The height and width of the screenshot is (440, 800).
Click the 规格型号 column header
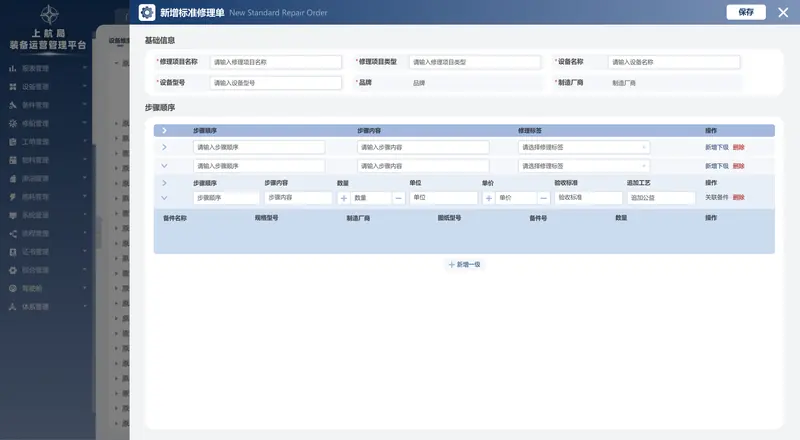266,218
